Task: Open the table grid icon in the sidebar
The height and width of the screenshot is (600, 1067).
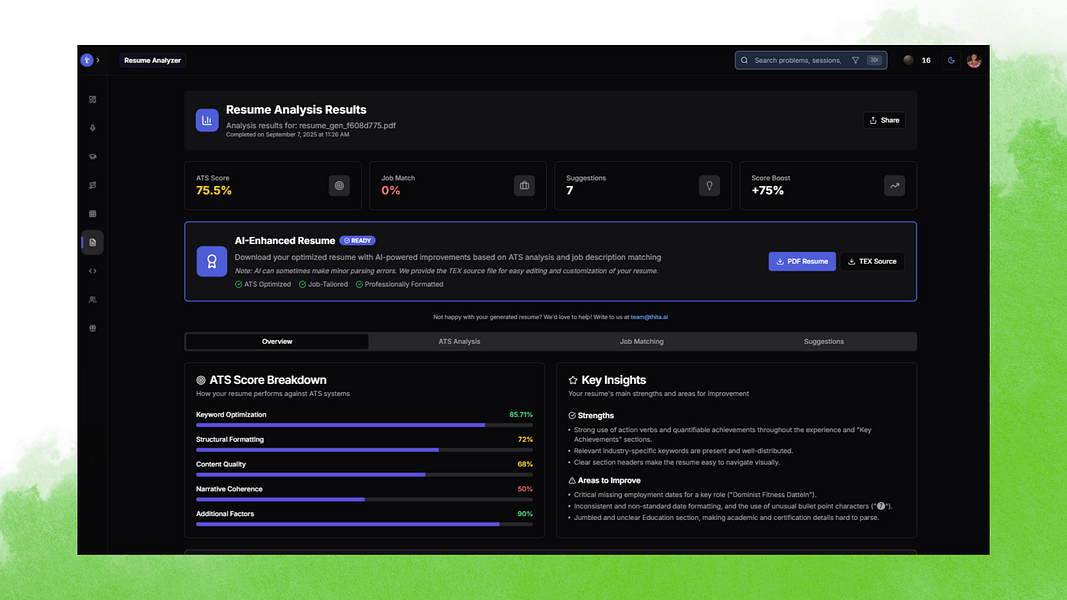Action: tap(93, 214)
